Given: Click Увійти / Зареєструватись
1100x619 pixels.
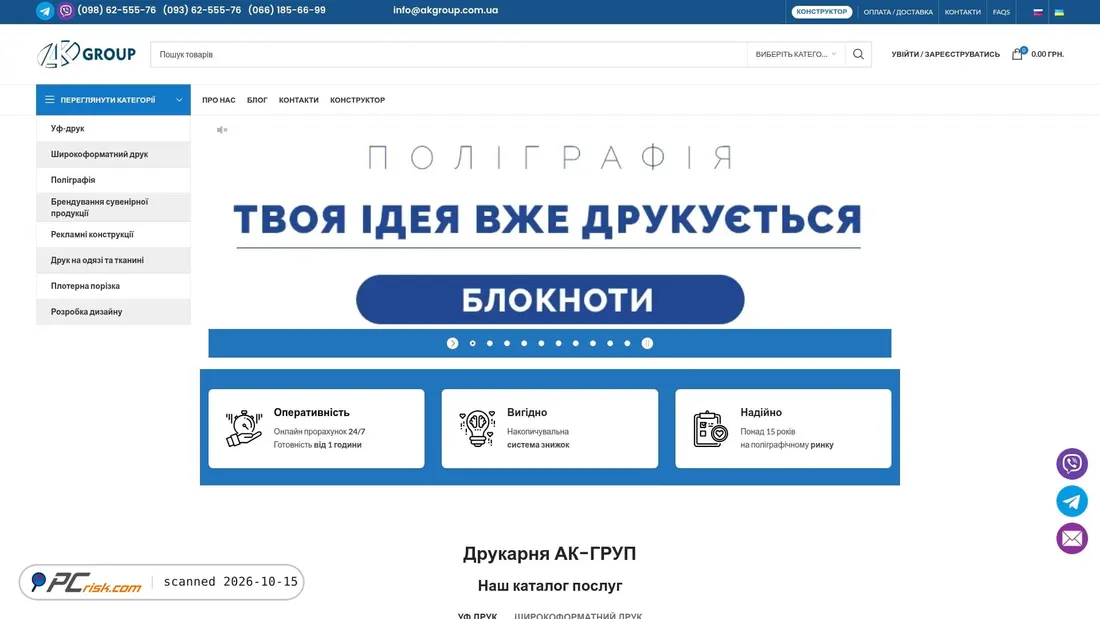Looking at the screenshot, I should (945, 54).
